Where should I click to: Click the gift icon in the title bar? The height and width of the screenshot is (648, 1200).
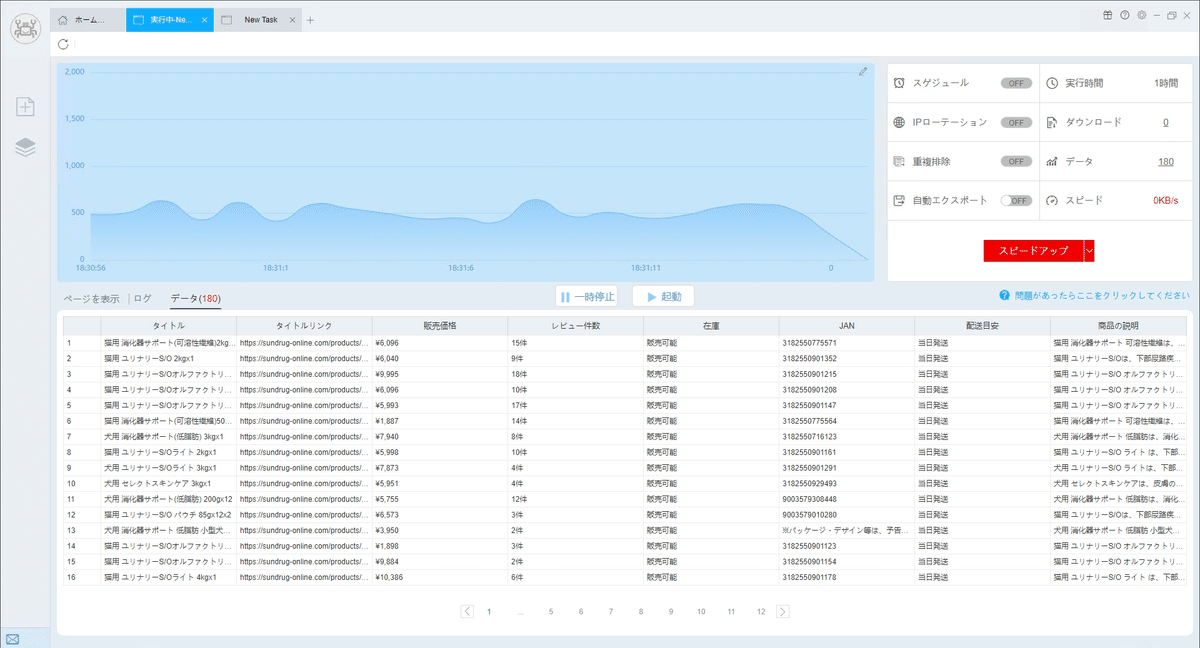1108,15
